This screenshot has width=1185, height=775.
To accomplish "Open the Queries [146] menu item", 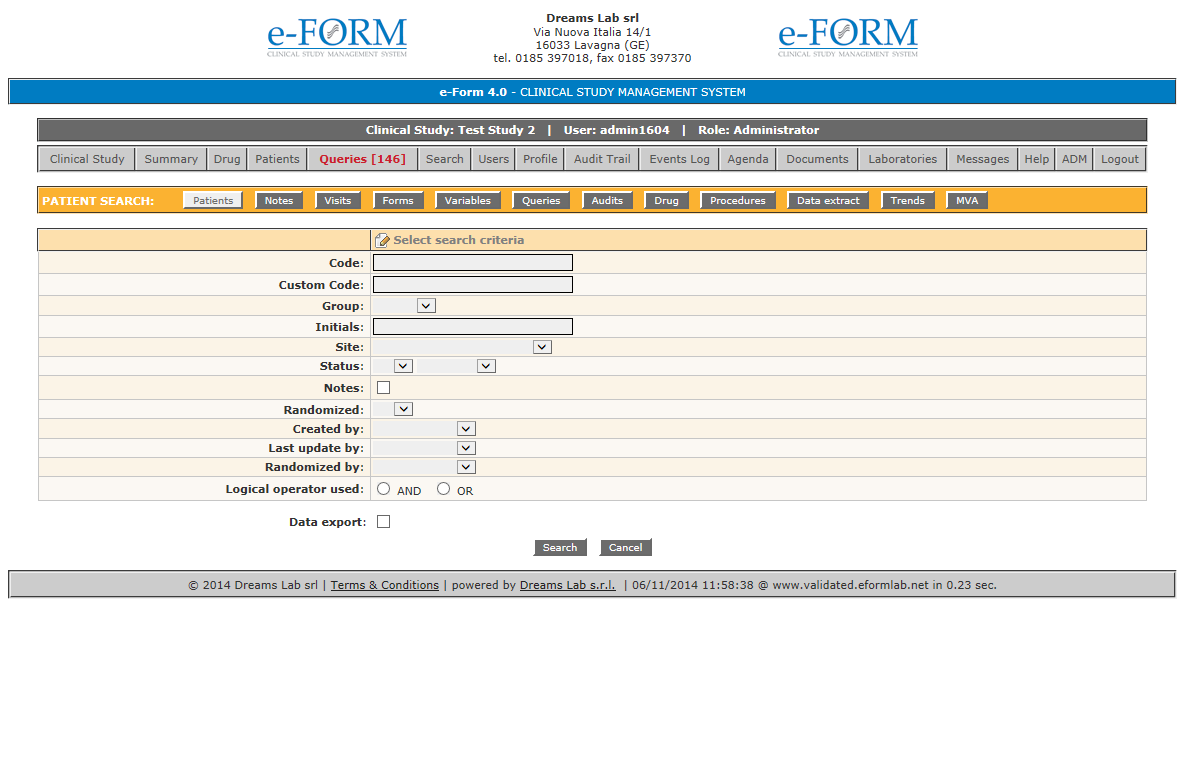I will tap(362, 159).
